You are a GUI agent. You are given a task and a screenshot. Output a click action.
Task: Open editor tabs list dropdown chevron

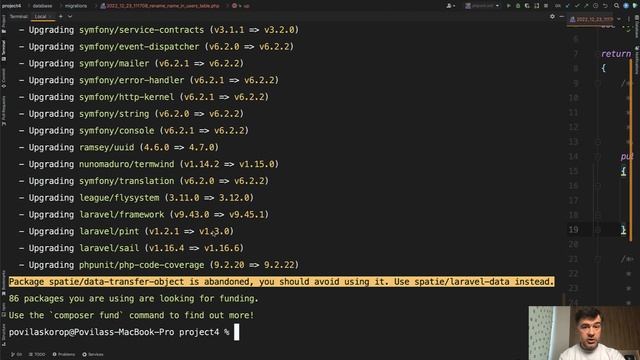(x=619, y=19)
